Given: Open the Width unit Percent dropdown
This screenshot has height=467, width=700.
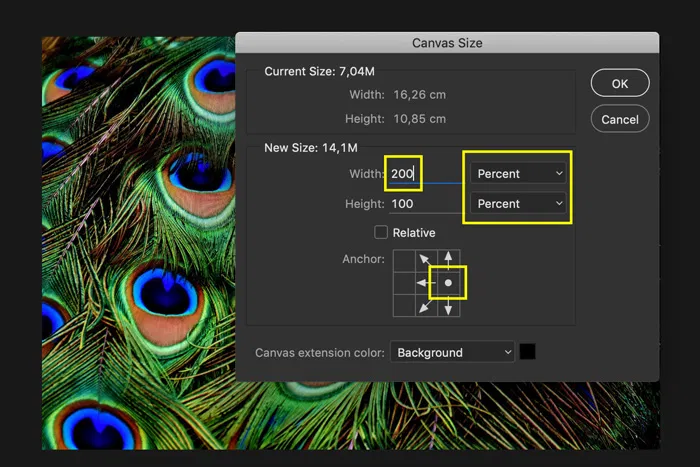Looking at the screenshot, I should pos(519,174).
